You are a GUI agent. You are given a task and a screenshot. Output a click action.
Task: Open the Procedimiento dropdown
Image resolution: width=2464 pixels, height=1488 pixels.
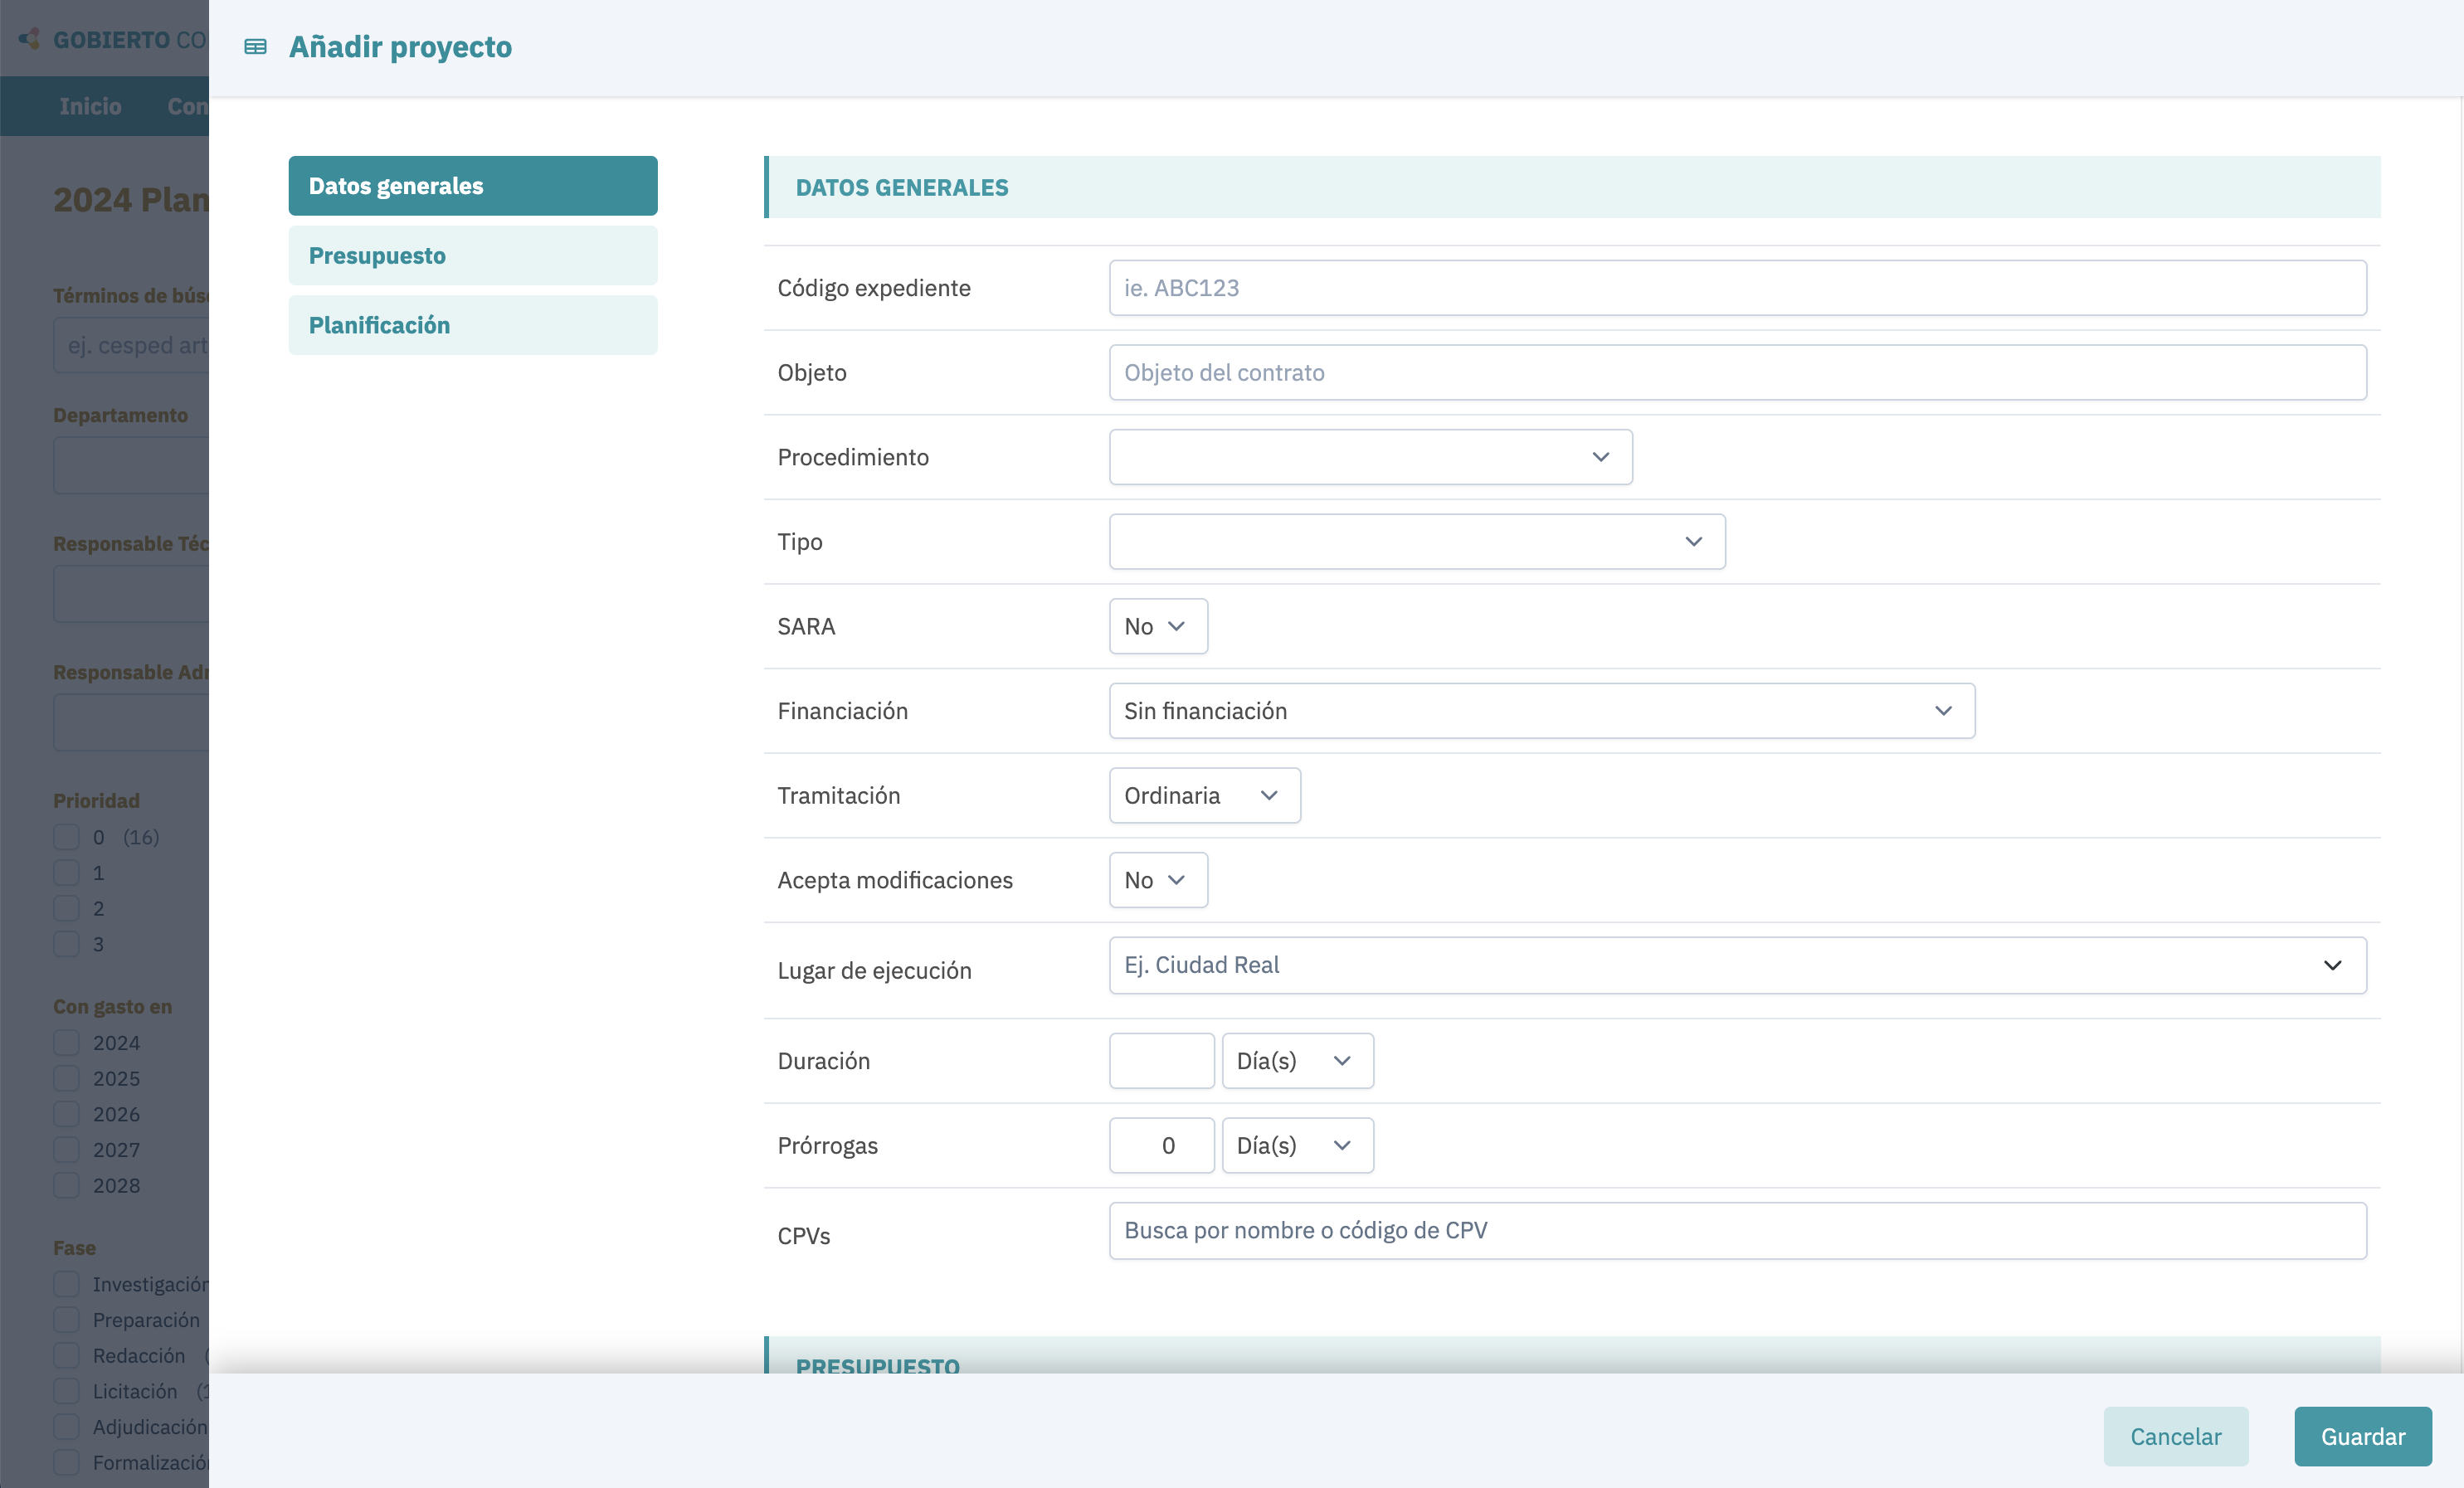point(1370,457)
